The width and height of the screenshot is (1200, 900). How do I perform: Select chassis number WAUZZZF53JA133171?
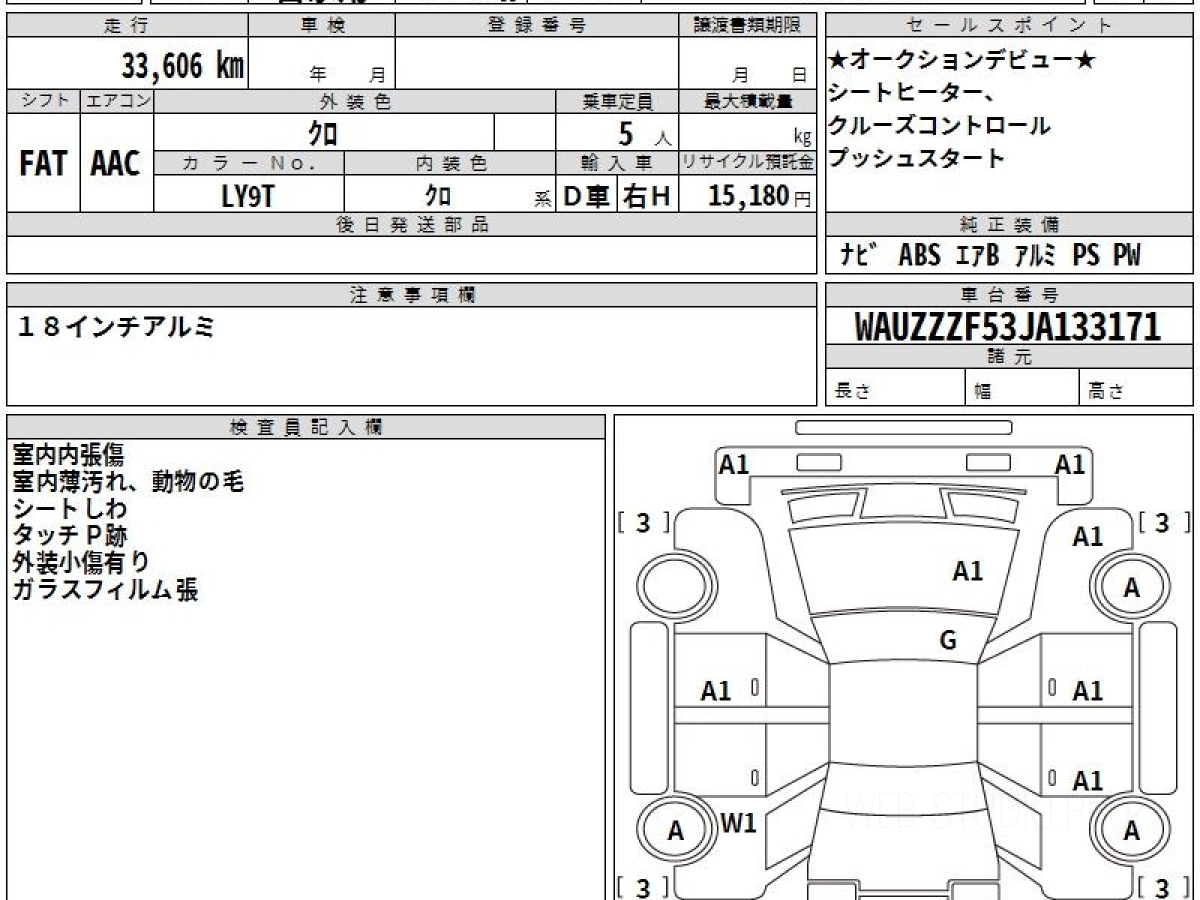coord(1008,327)
